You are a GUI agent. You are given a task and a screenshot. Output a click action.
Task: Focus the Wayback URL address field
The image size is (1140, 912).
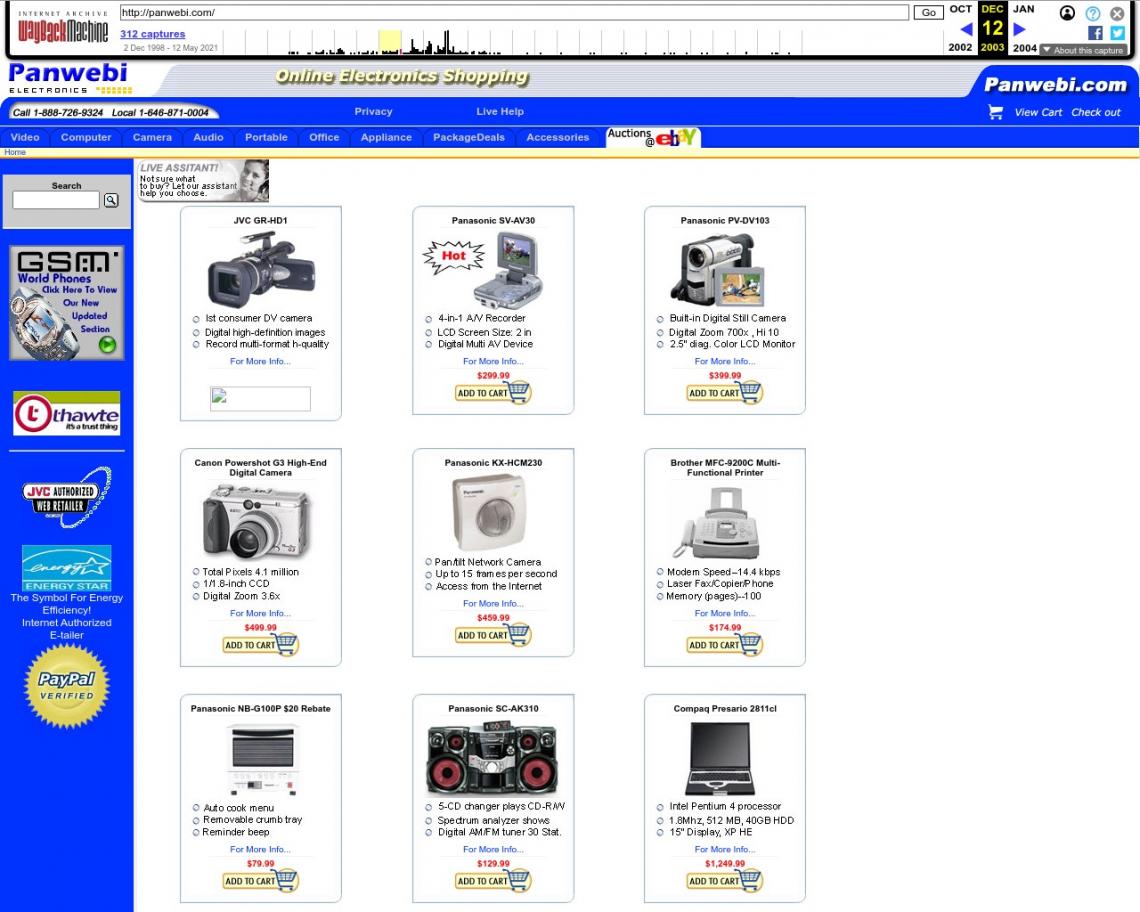pyautogui.click(x=514, y=12)
